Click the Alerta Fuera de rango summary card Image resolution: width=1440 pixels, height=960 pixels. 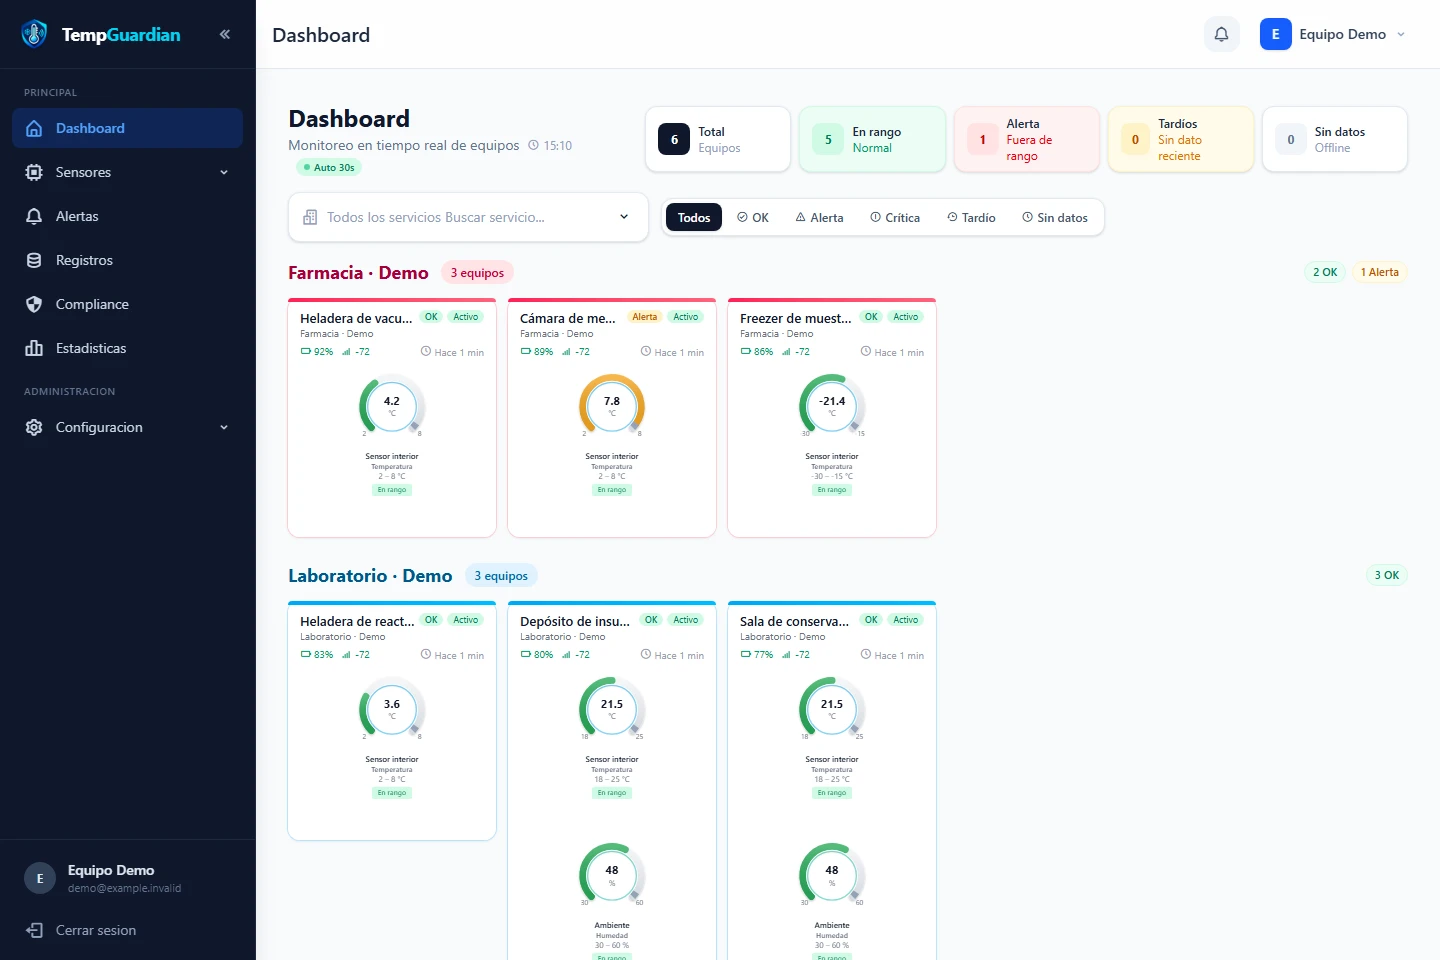[1026, 140]
